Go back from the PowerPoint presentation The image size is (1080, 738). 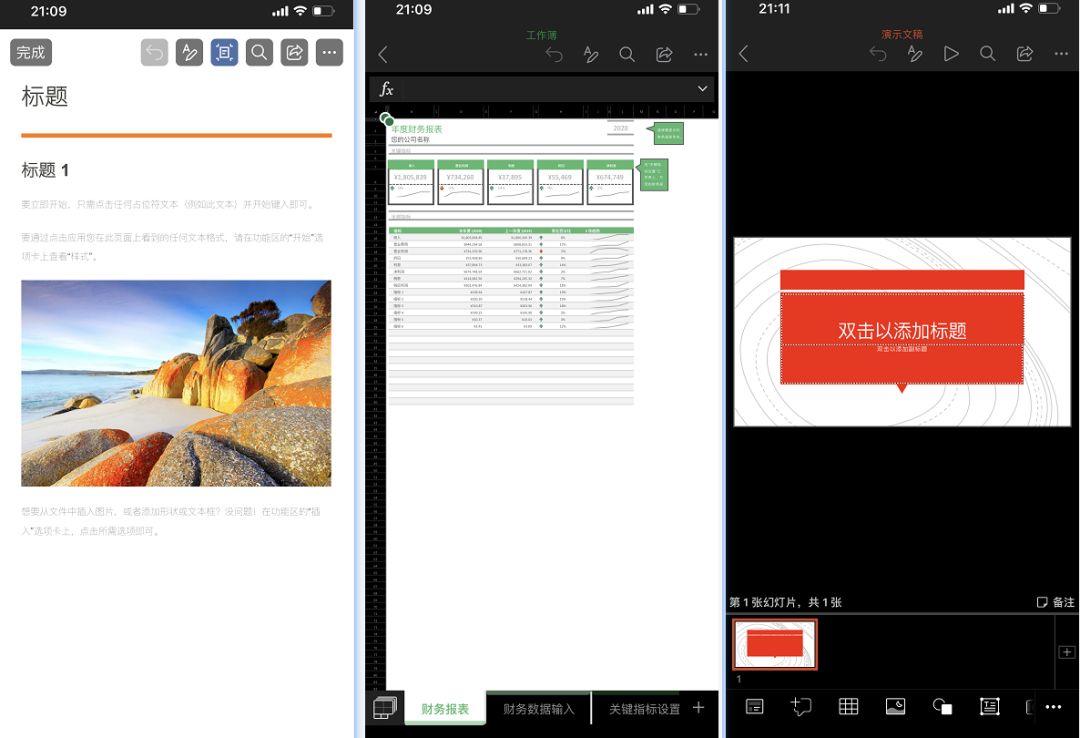pyautogui.click(x=743, y=54)
